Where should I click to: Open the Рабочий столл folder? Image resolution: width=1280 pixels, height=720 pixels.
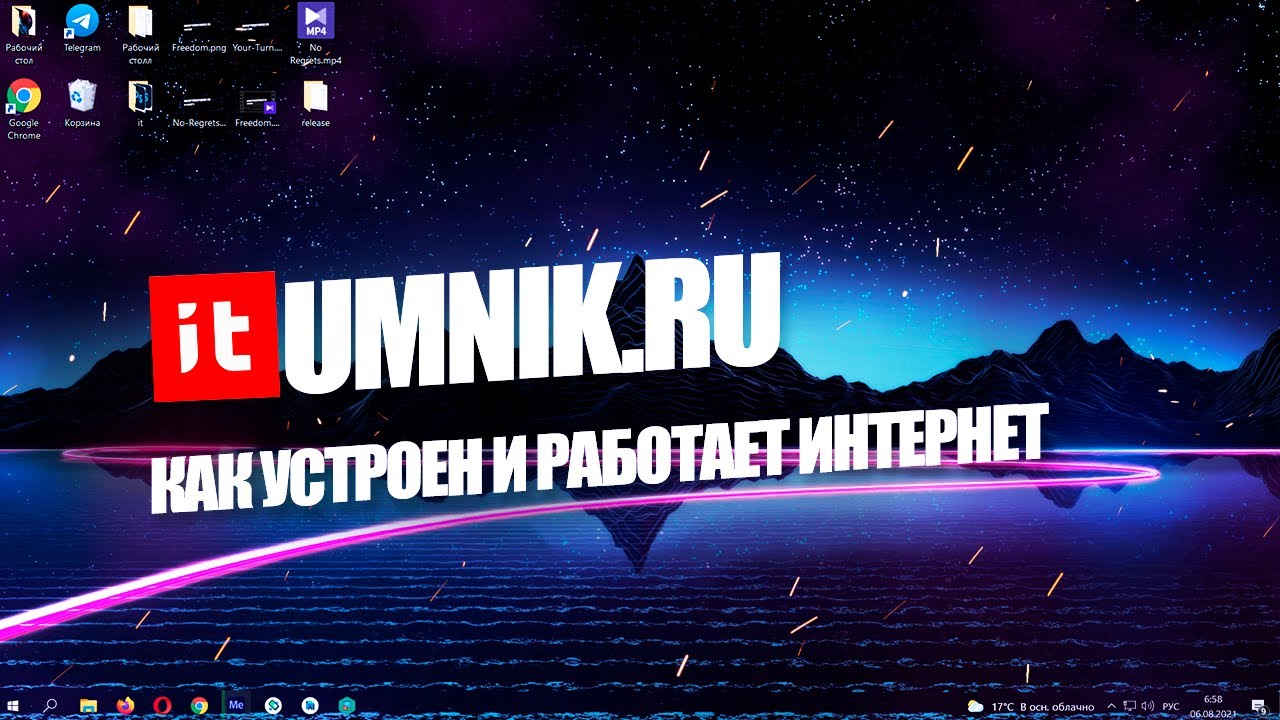pyautogui.click(x=141, y=34)
